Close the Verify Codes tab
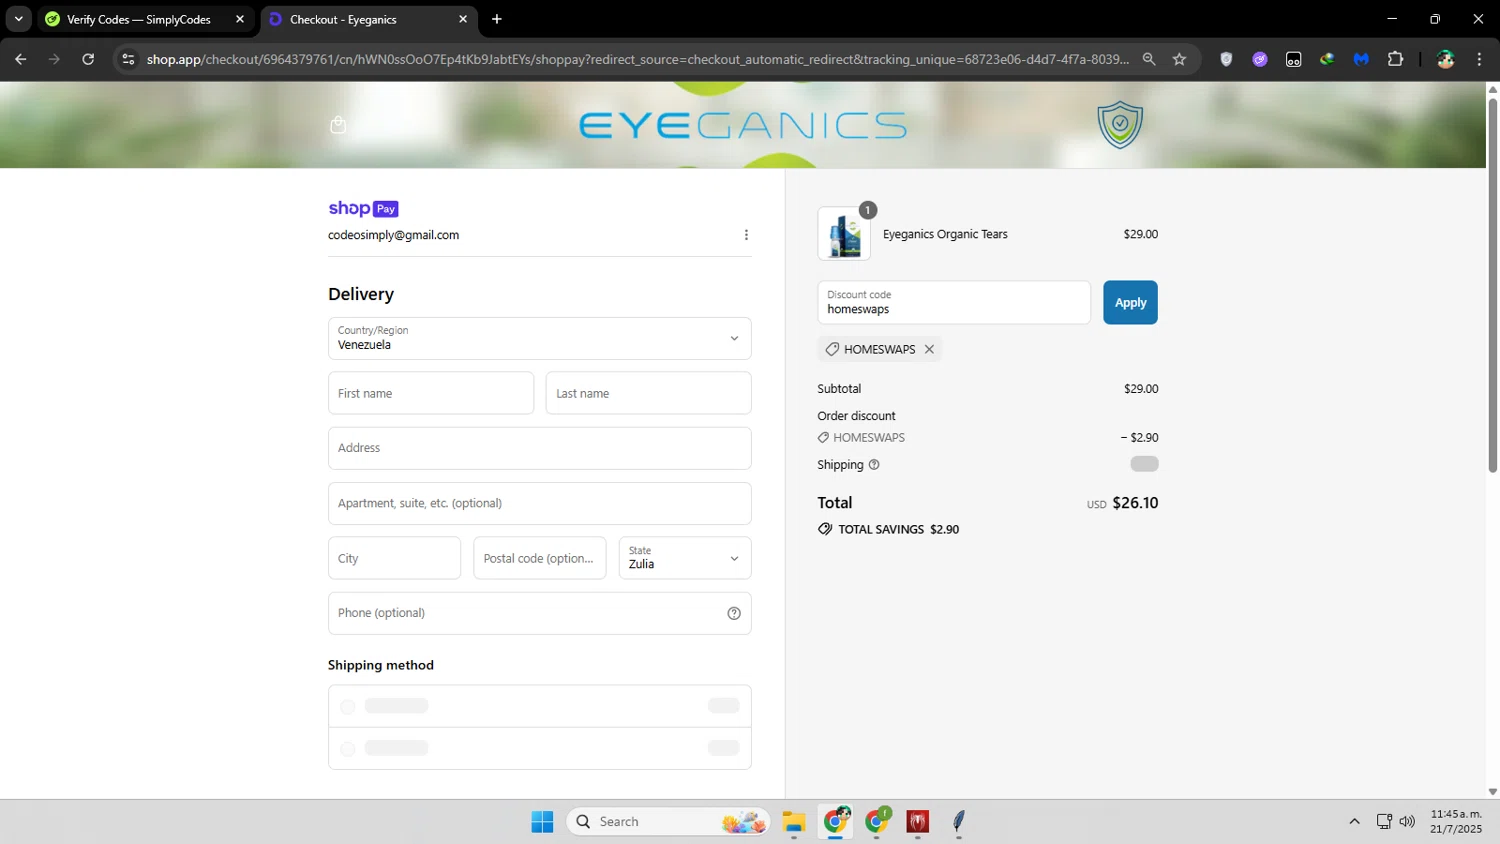This screenshot has width=1500, height=844. pos(240,19)
